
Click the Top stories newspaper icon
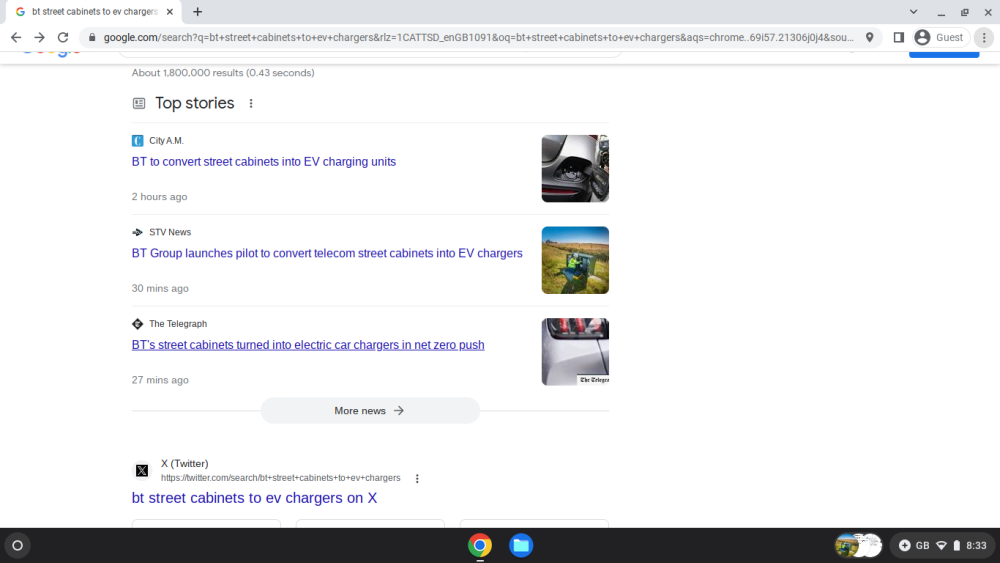(139, 103)
